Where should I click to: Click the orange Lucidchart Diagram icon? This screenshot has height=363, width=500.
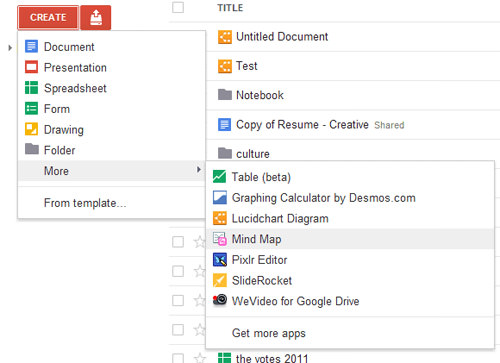click(220, 218)
